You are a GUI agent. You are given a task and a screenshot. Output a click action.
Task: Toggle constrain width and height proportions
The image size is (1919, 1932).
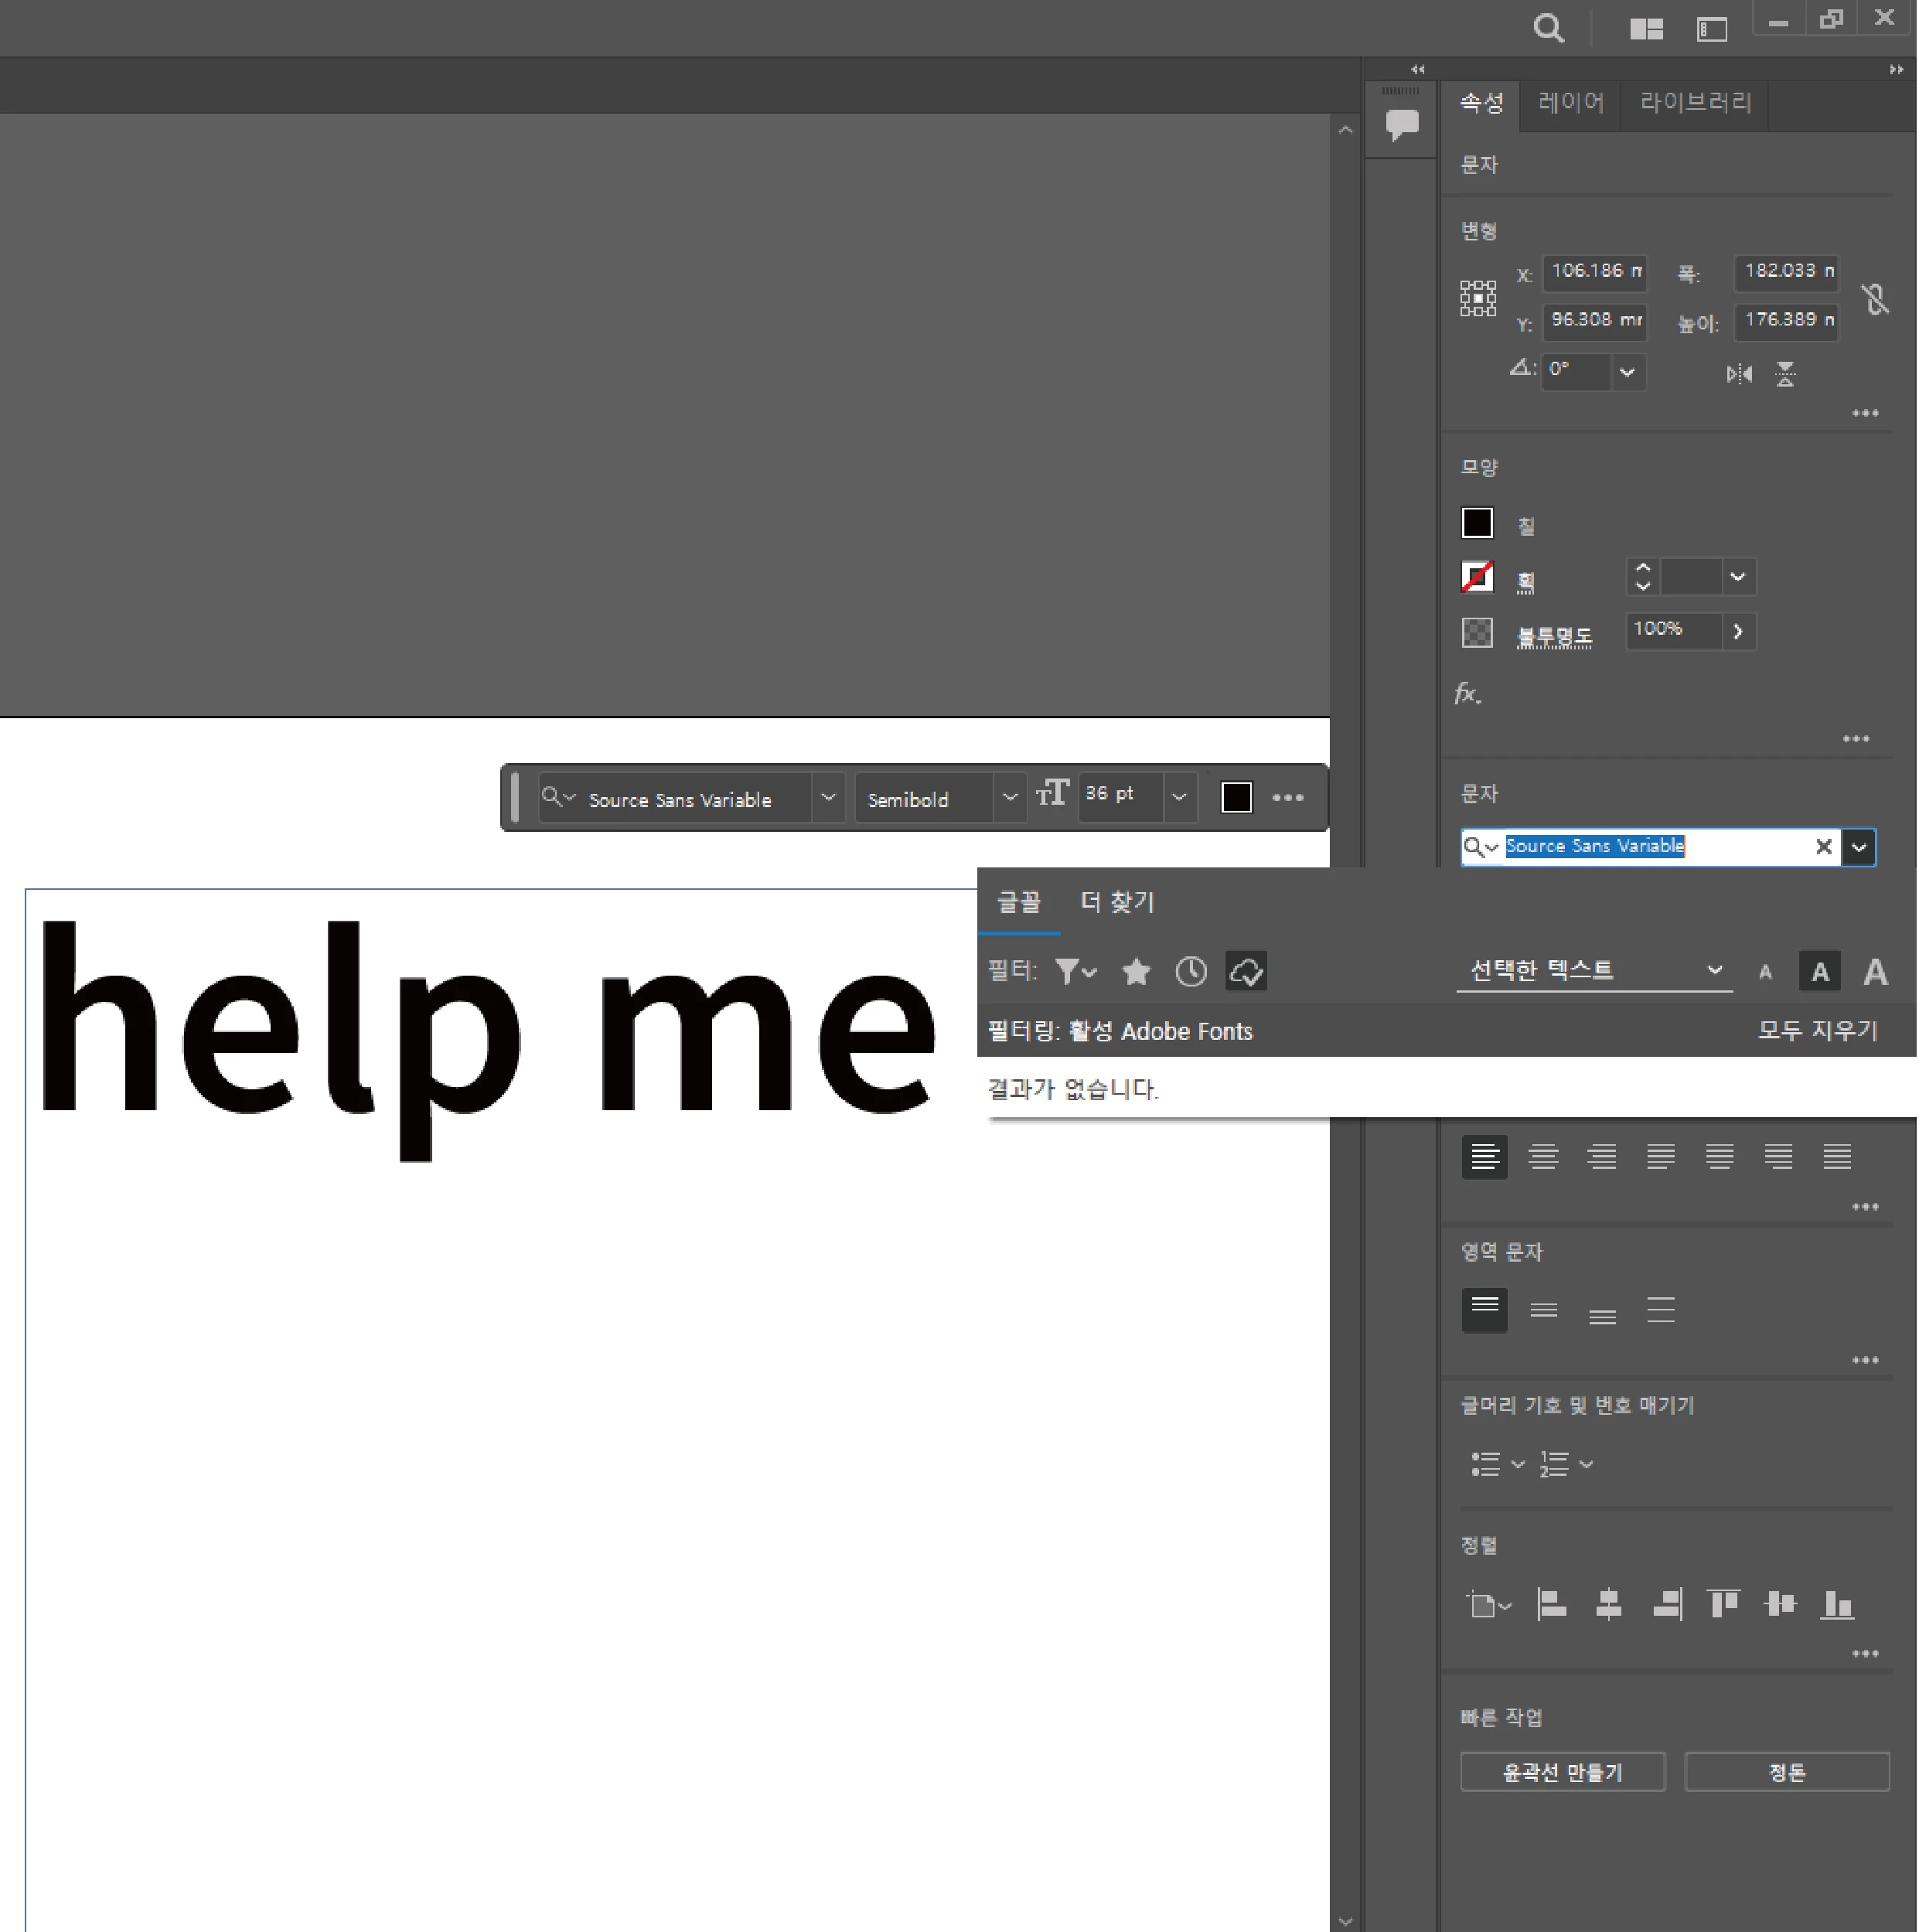pos(1875,298)
